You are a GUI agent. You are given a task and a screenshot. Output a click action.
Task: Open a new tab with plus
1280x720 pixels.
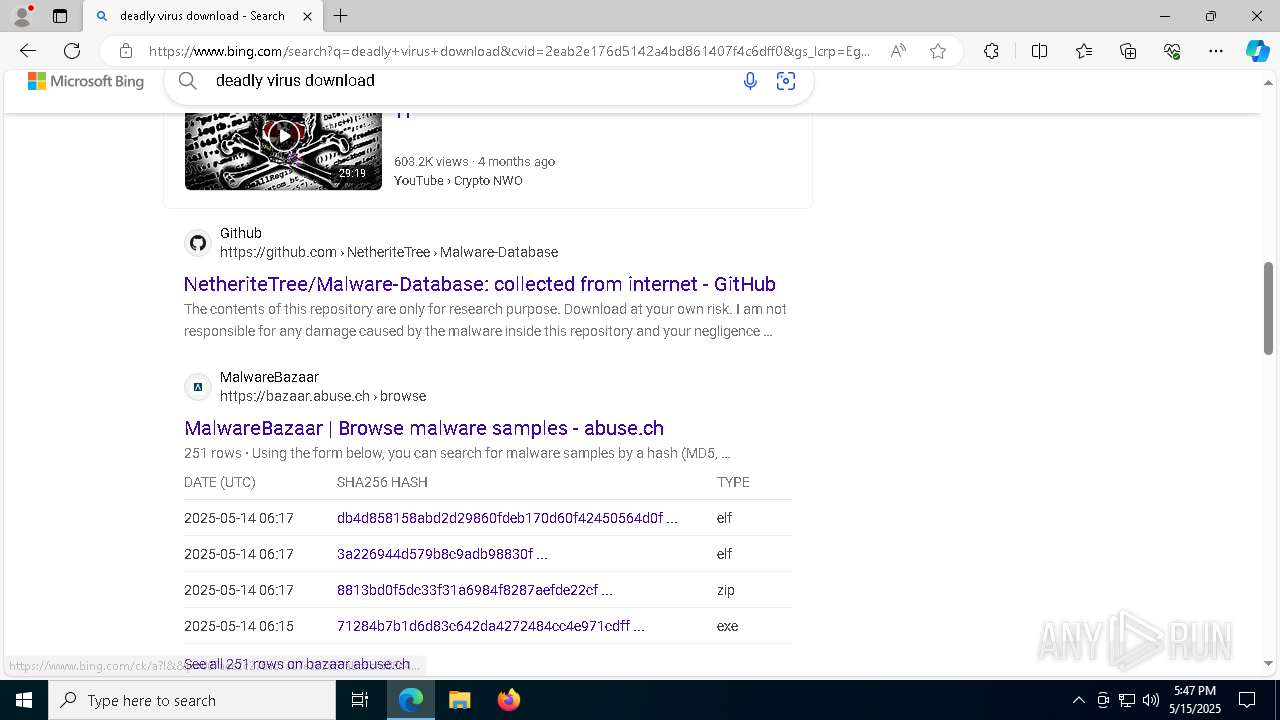click(x=341, y=16)
